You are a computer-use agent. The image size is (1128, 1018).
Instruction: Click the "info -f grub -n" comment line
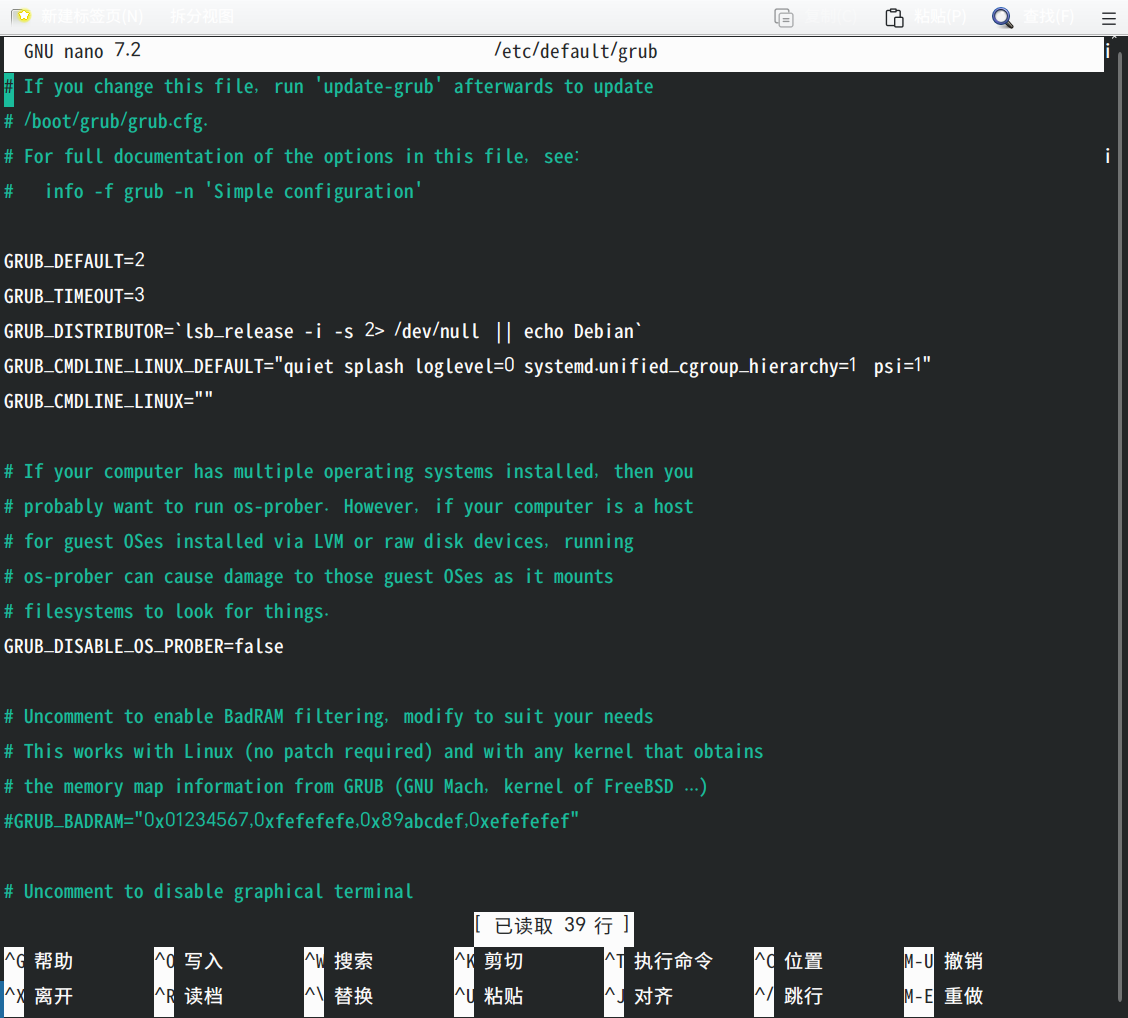pos(213,191)
